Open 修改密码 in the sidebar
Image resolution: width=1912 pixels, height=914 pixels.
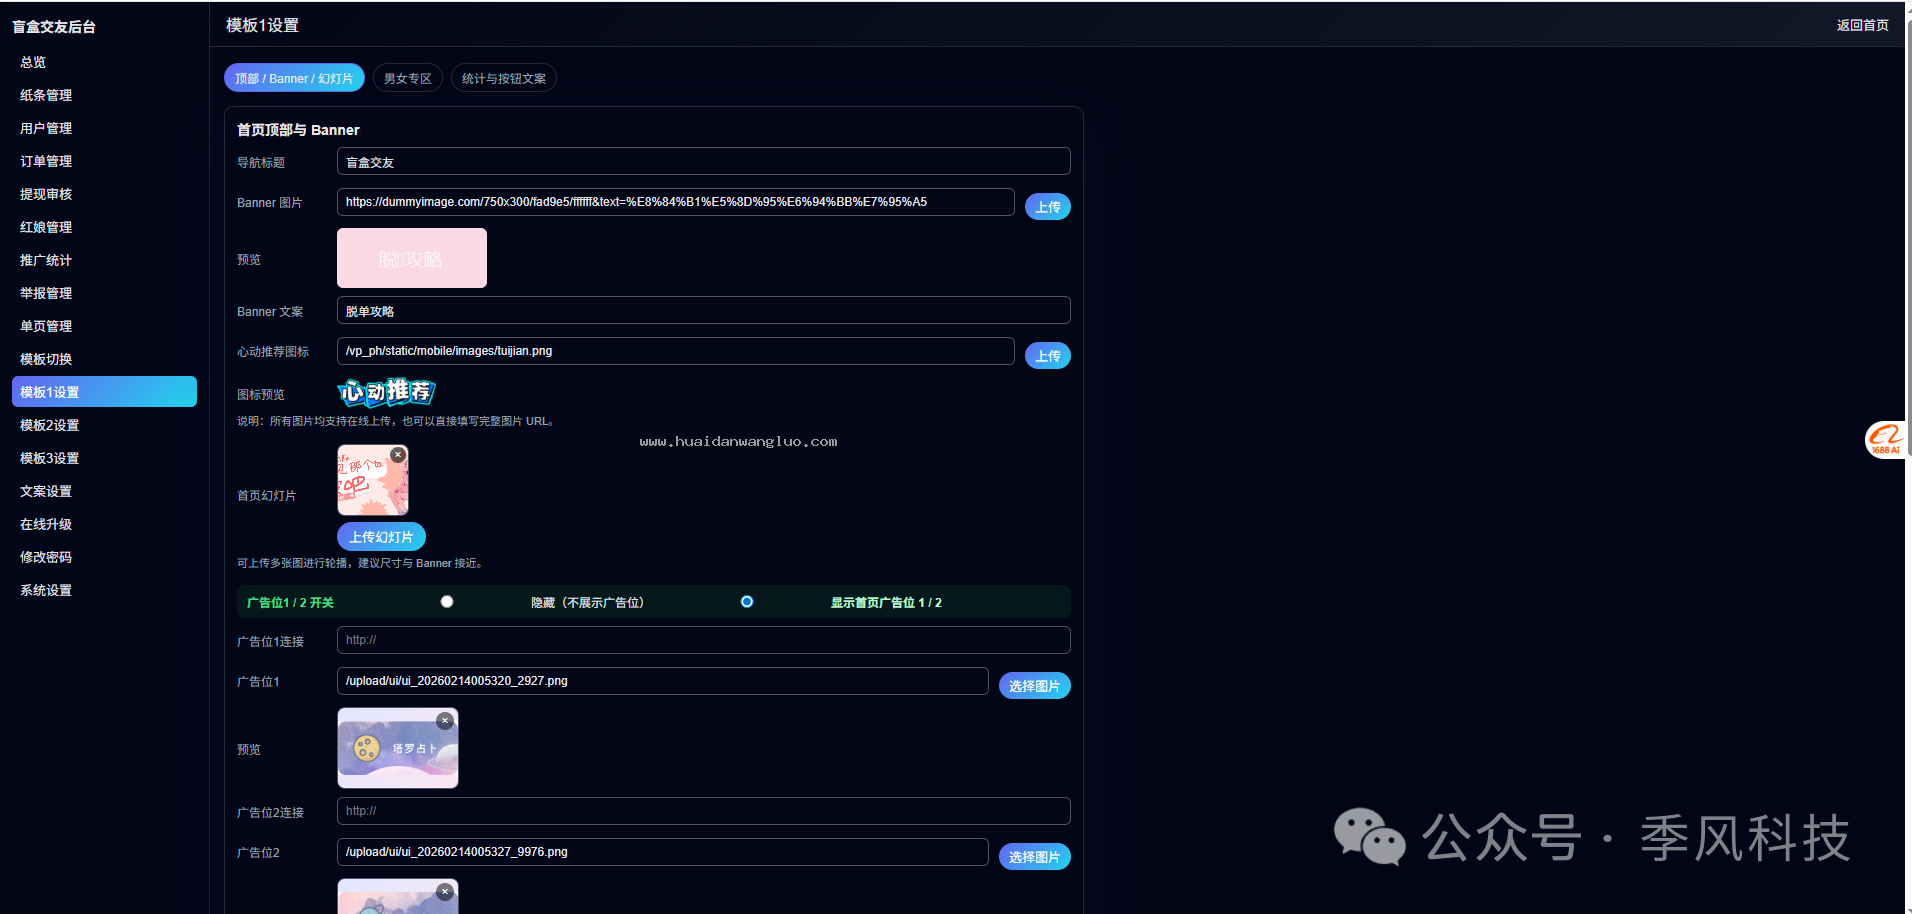104,557
